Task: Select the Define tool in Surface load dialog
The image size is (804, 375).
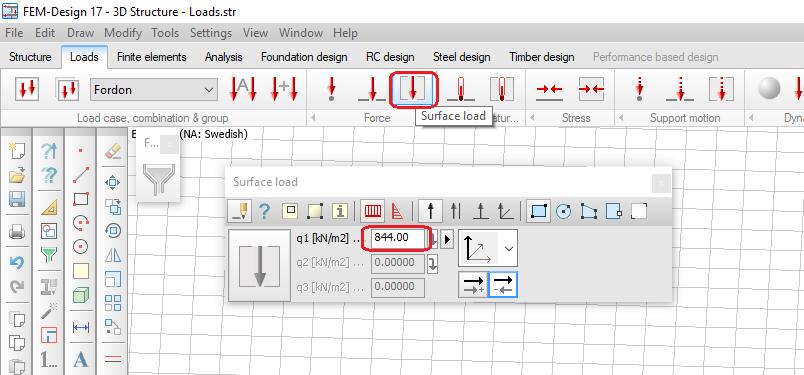Action: (x=239, y=211)
